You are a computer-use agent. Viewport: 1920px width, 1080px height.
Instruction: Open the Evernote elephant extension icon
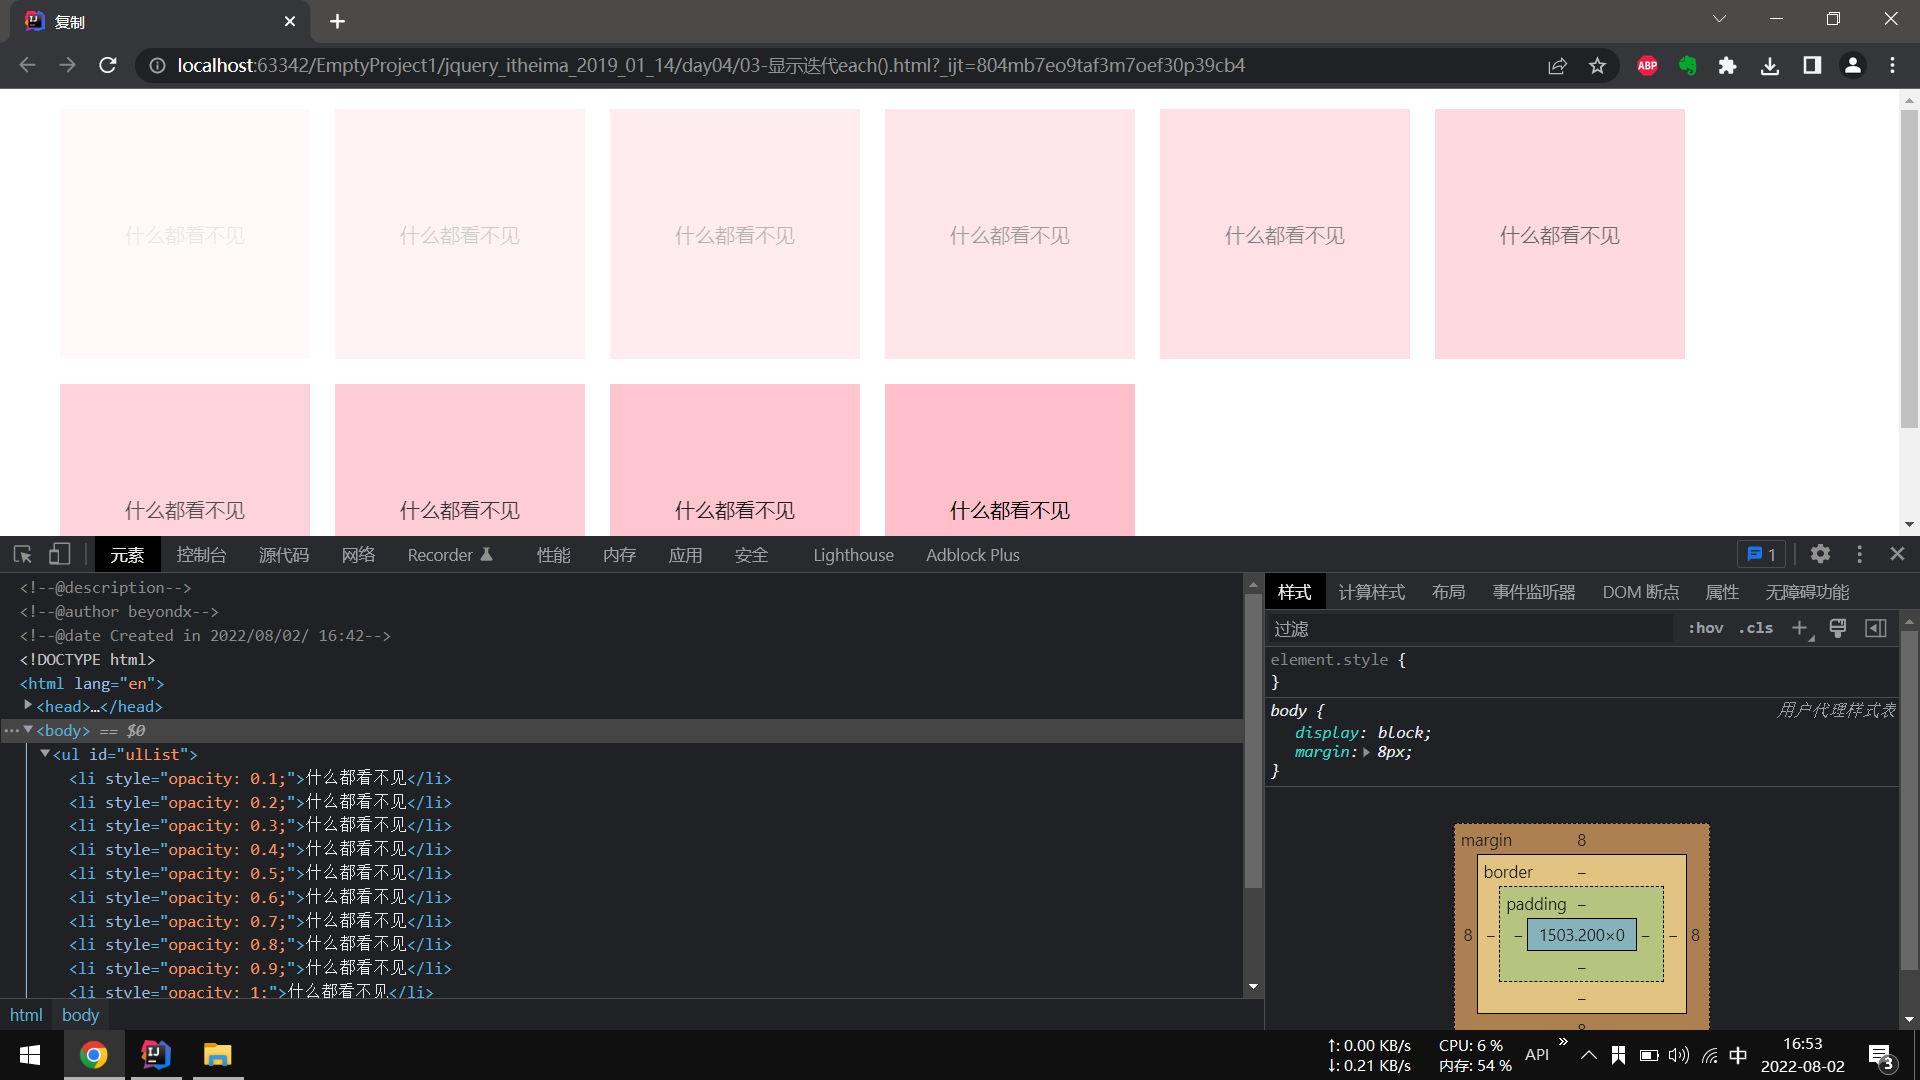click(x=1688, y=65)
